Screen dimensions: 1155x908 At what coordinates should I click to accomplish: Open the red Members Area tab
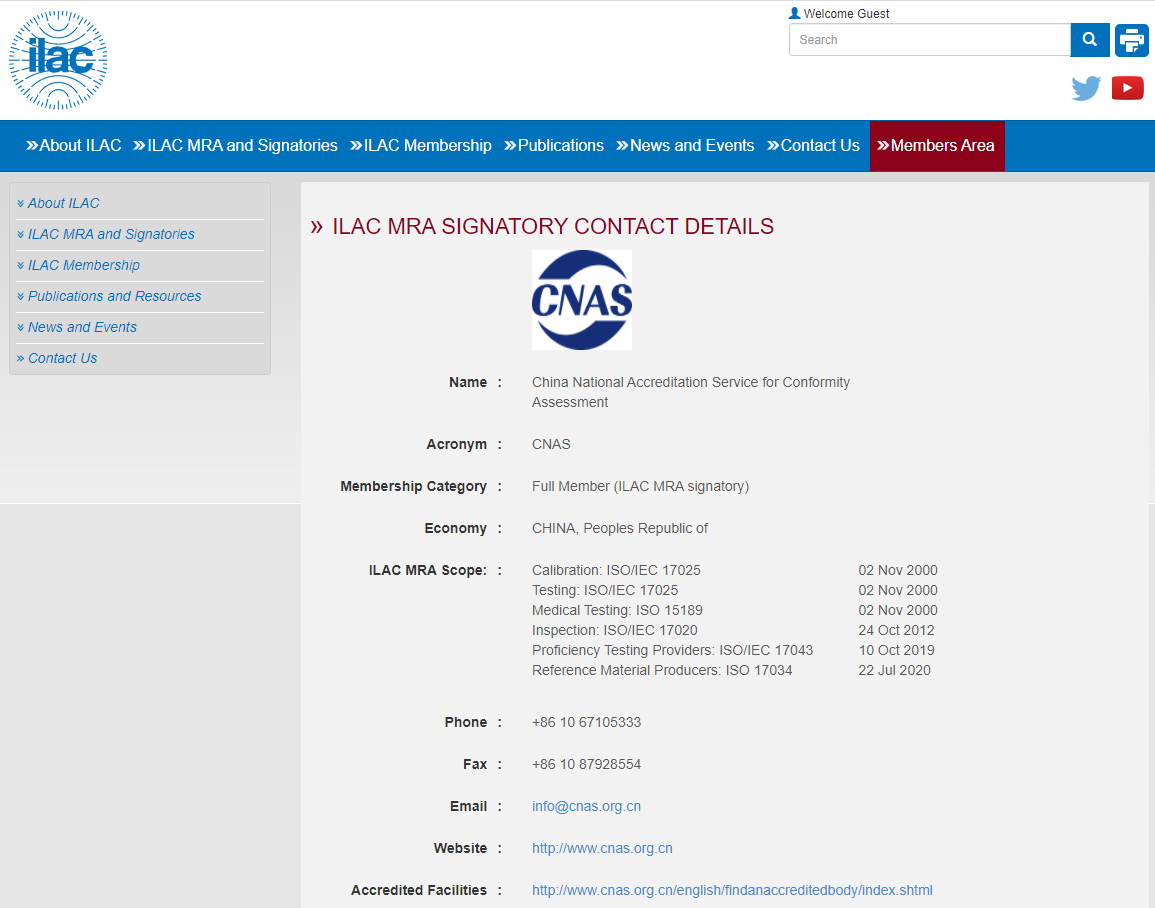pyautogui.click(x=937, y=146)
